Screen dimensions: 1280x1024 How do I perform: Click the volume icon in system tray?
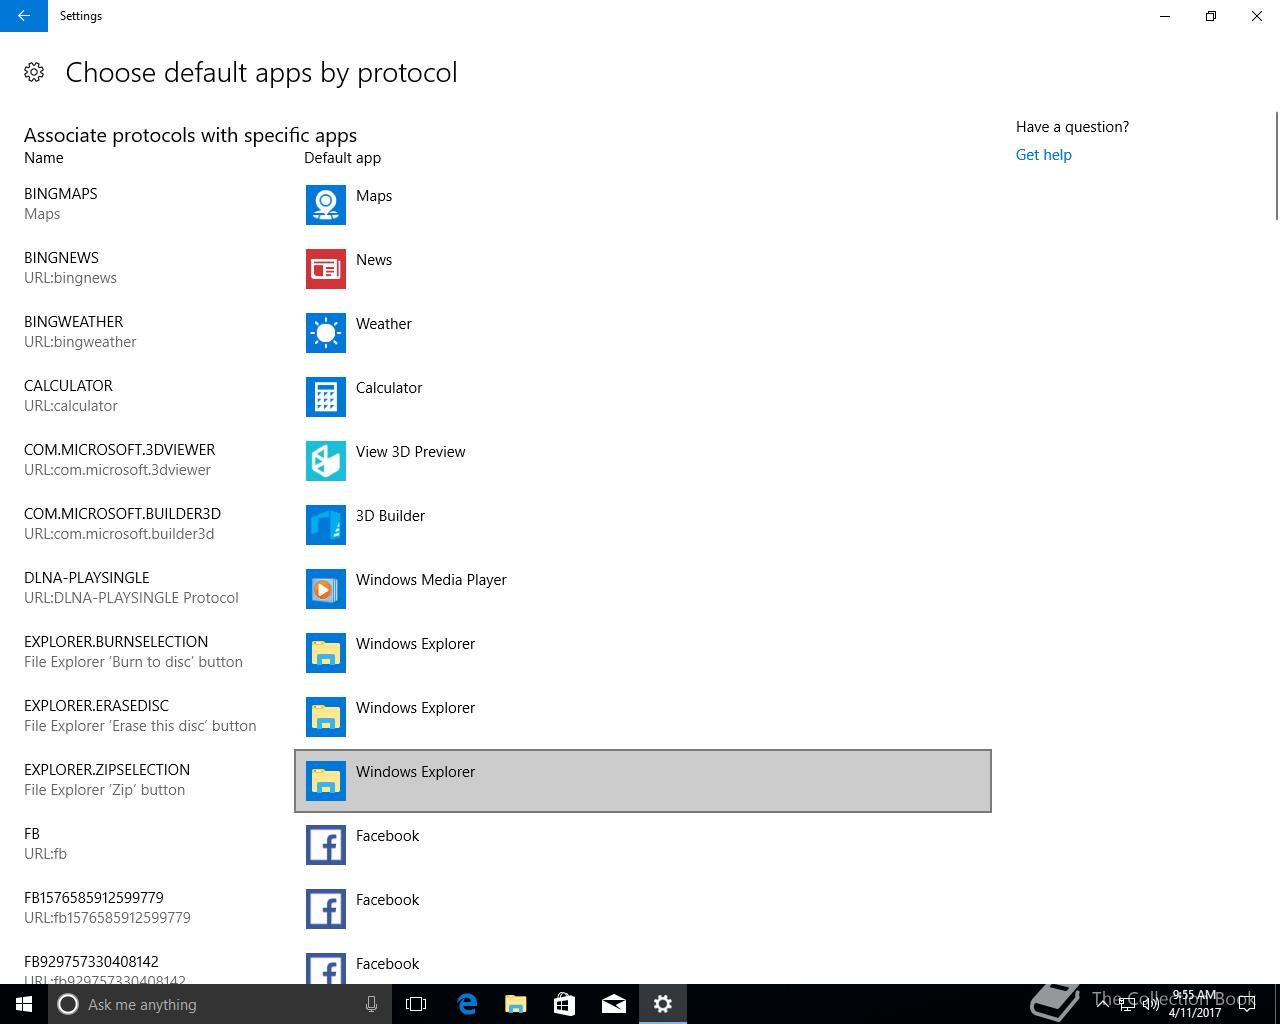(1150, 1004)
